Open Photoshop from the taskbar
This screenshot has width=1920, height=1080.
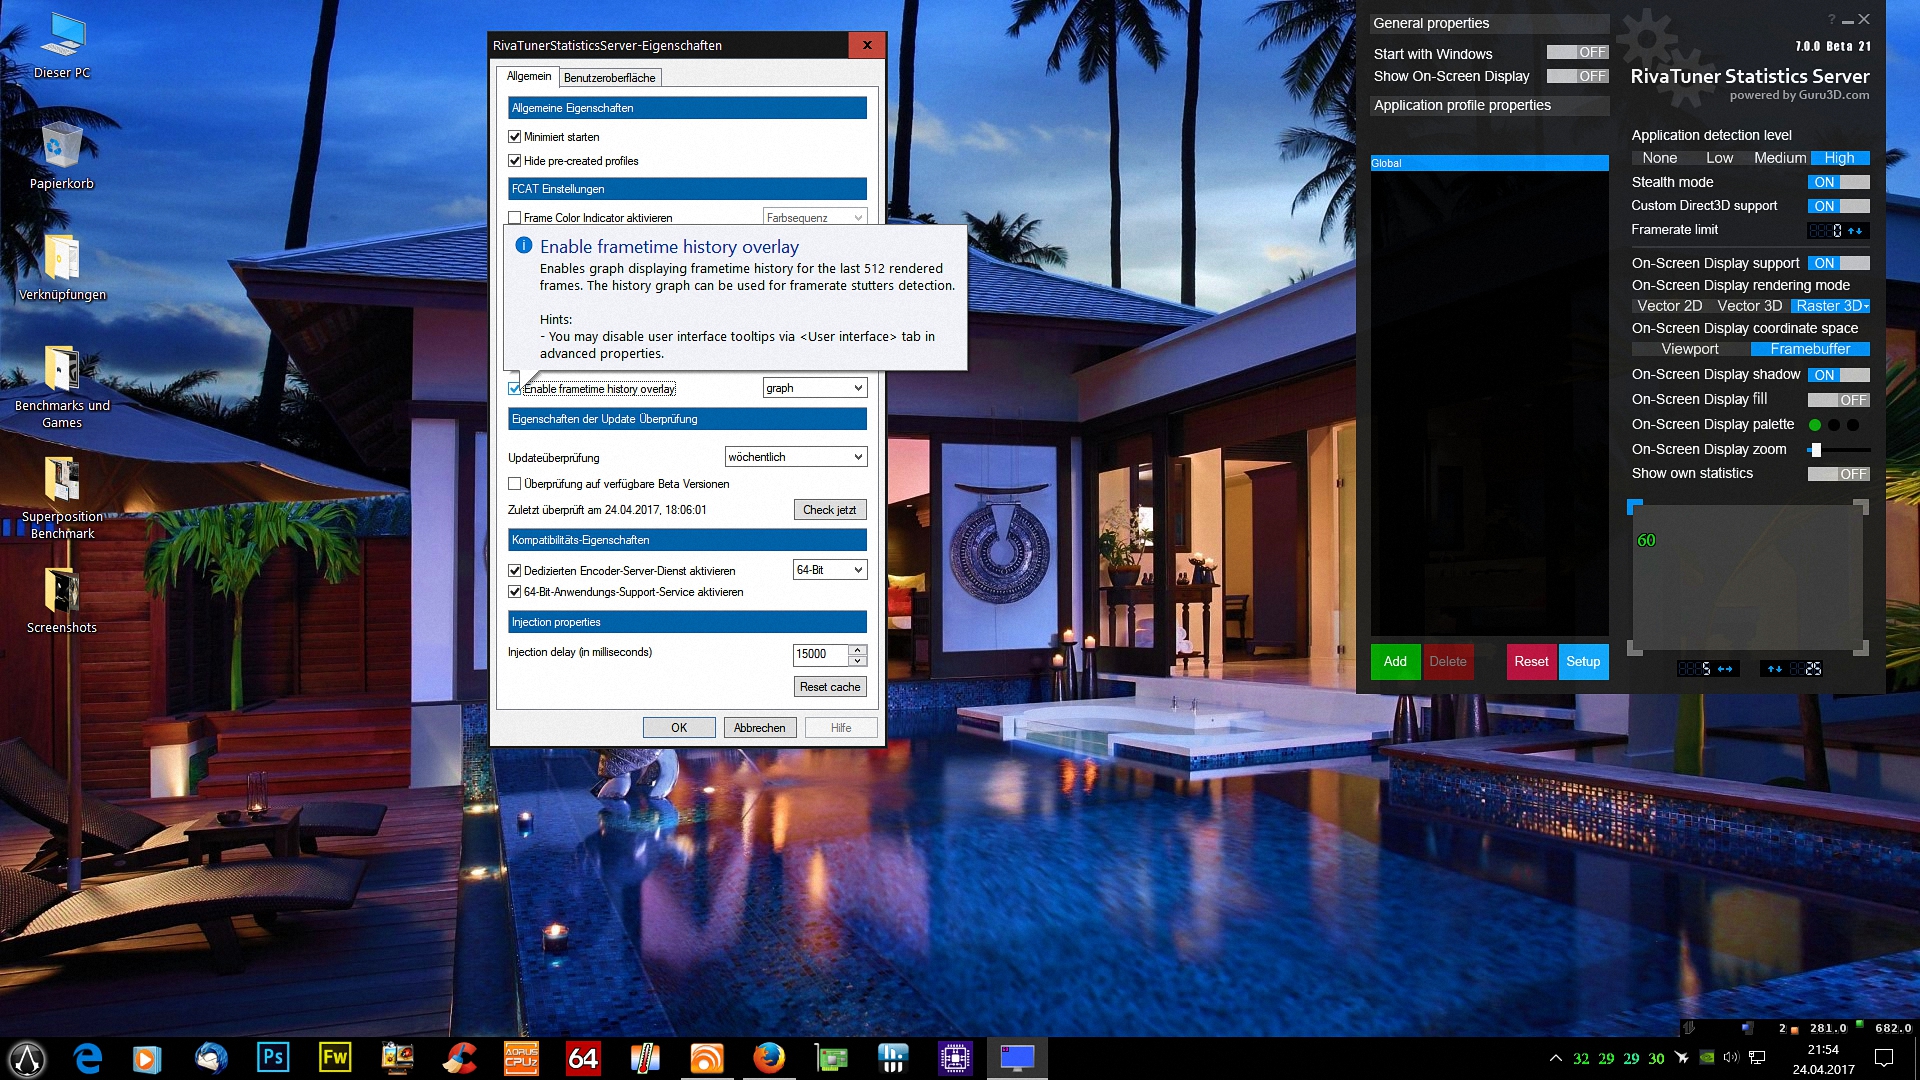272,1057
